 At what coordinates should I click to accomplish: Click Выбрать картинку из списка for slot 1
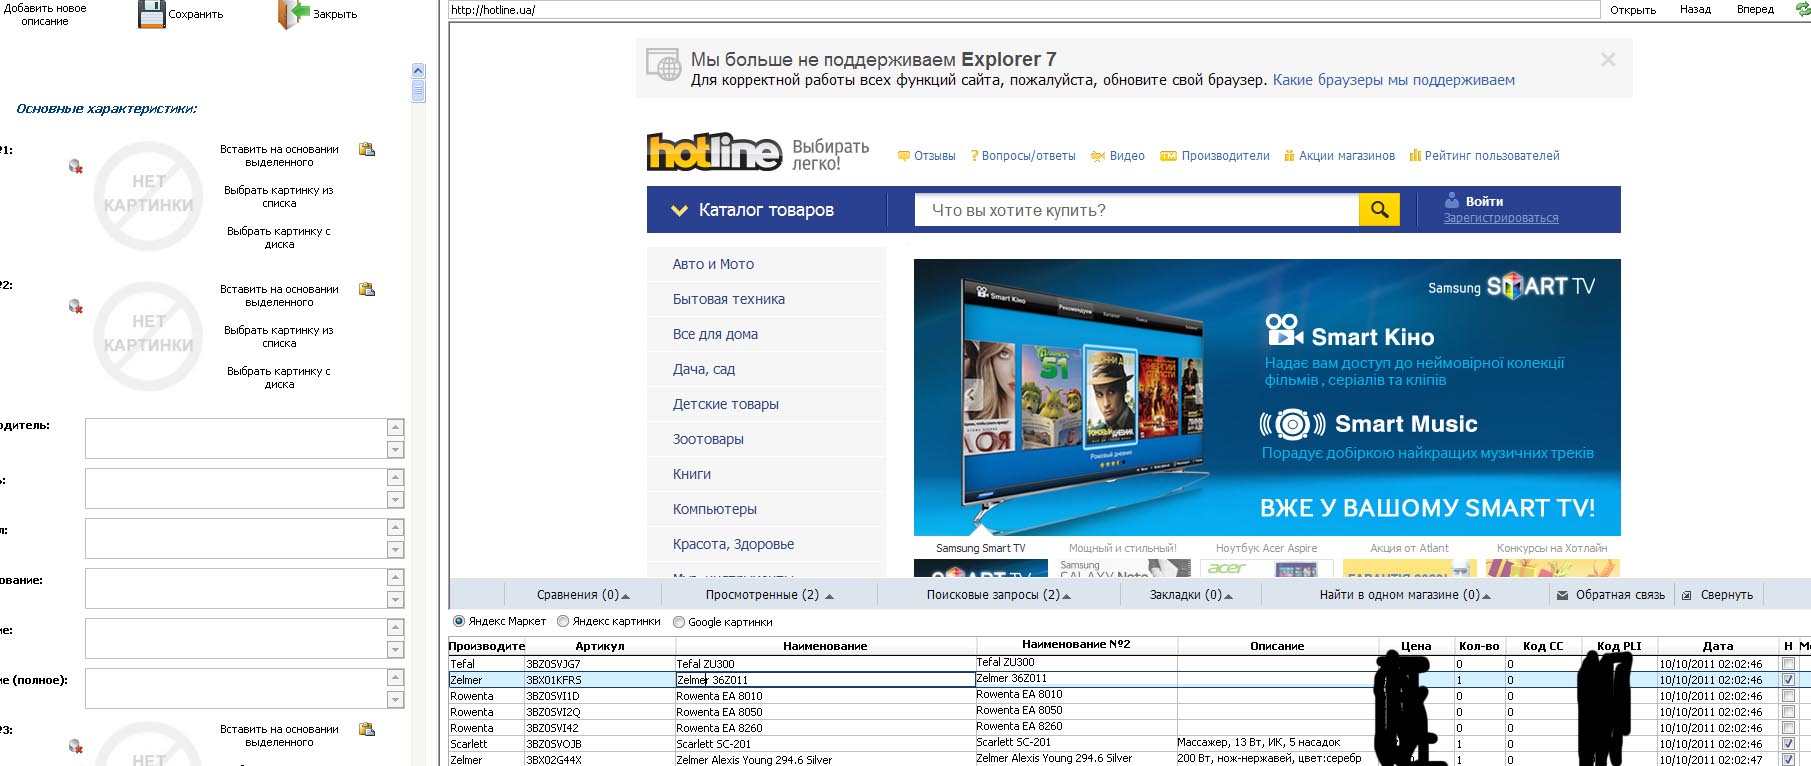click(279, 196)
